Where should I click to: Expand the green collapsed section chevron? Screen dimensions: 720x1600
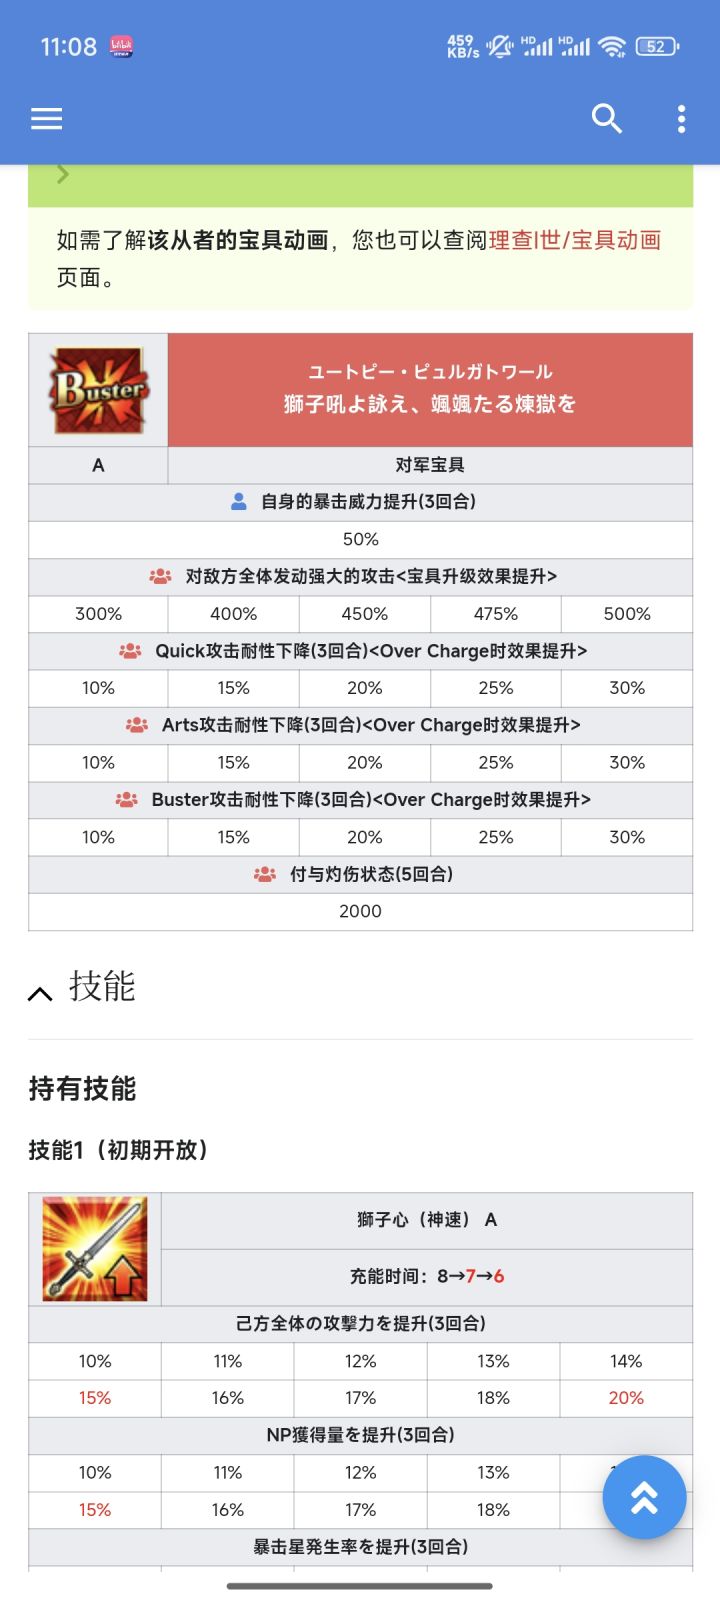click(x=63, y=175)
